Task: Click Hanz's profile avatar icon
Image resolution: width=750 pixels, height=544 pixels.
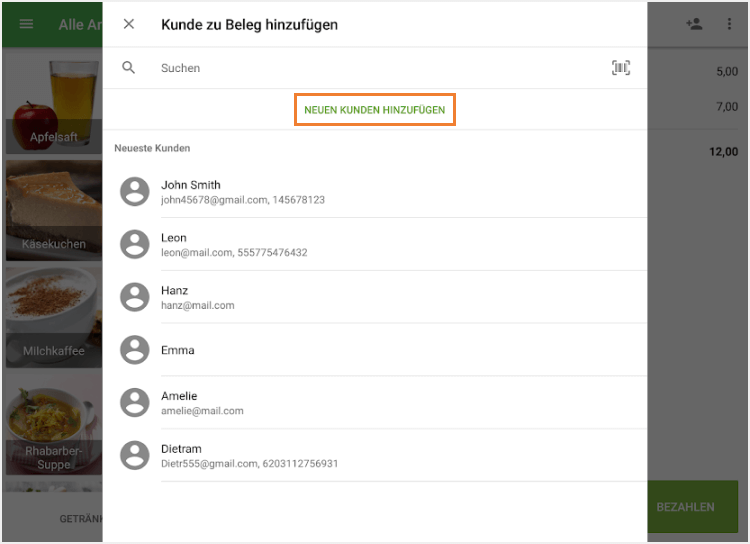Action: 135,297
